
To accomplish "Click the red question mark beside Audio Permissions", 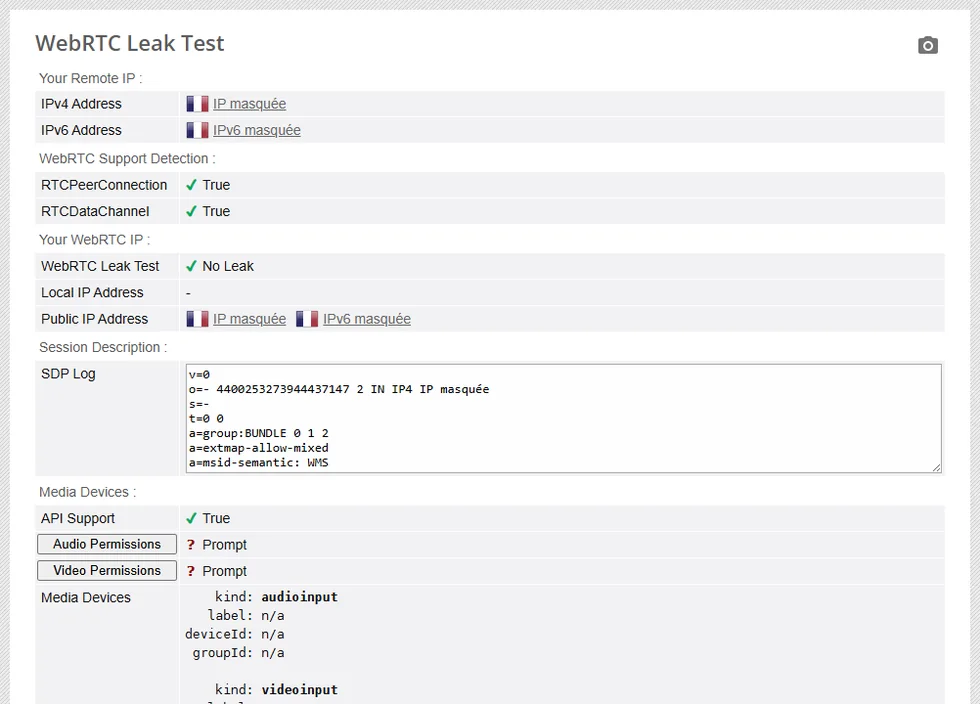I will (x=191, y=545).
